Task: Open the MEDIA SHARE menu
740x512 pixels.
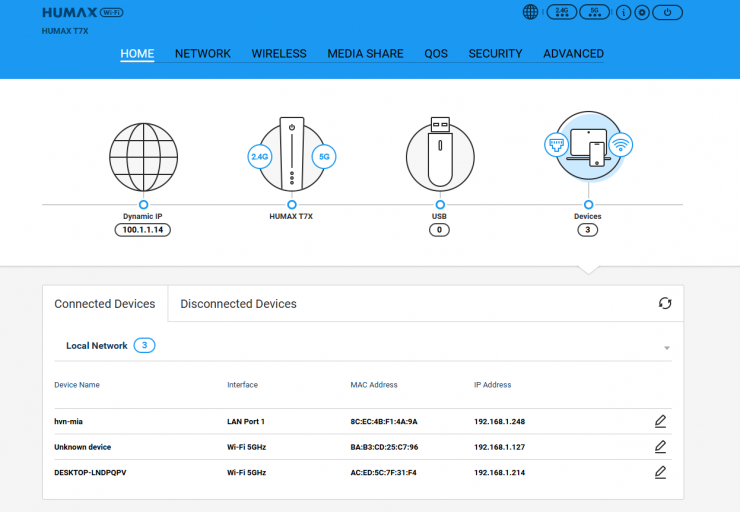Action: (x=365, y=54)
